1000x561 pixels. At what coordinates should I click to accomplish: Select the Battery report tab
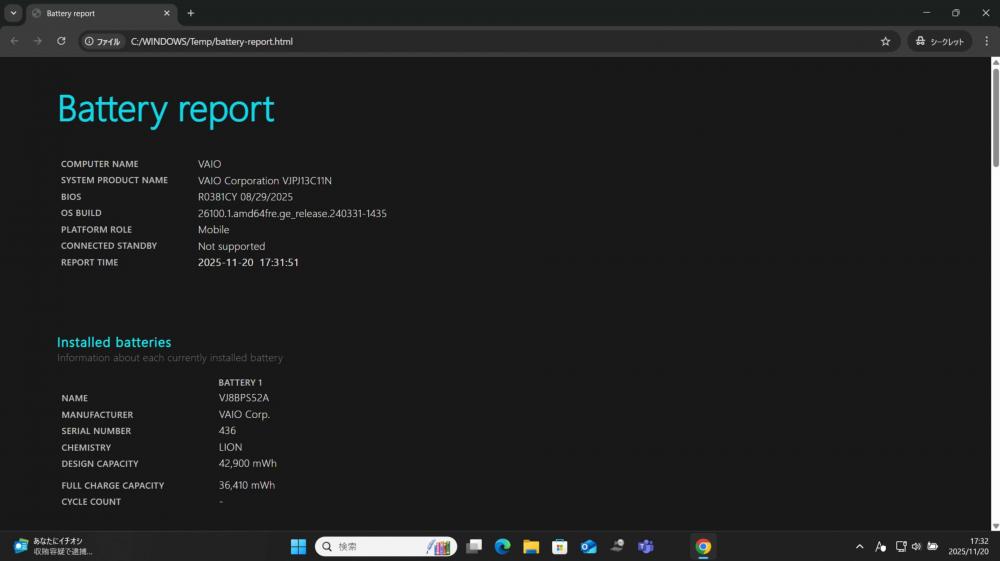click(x=102, y=13)
